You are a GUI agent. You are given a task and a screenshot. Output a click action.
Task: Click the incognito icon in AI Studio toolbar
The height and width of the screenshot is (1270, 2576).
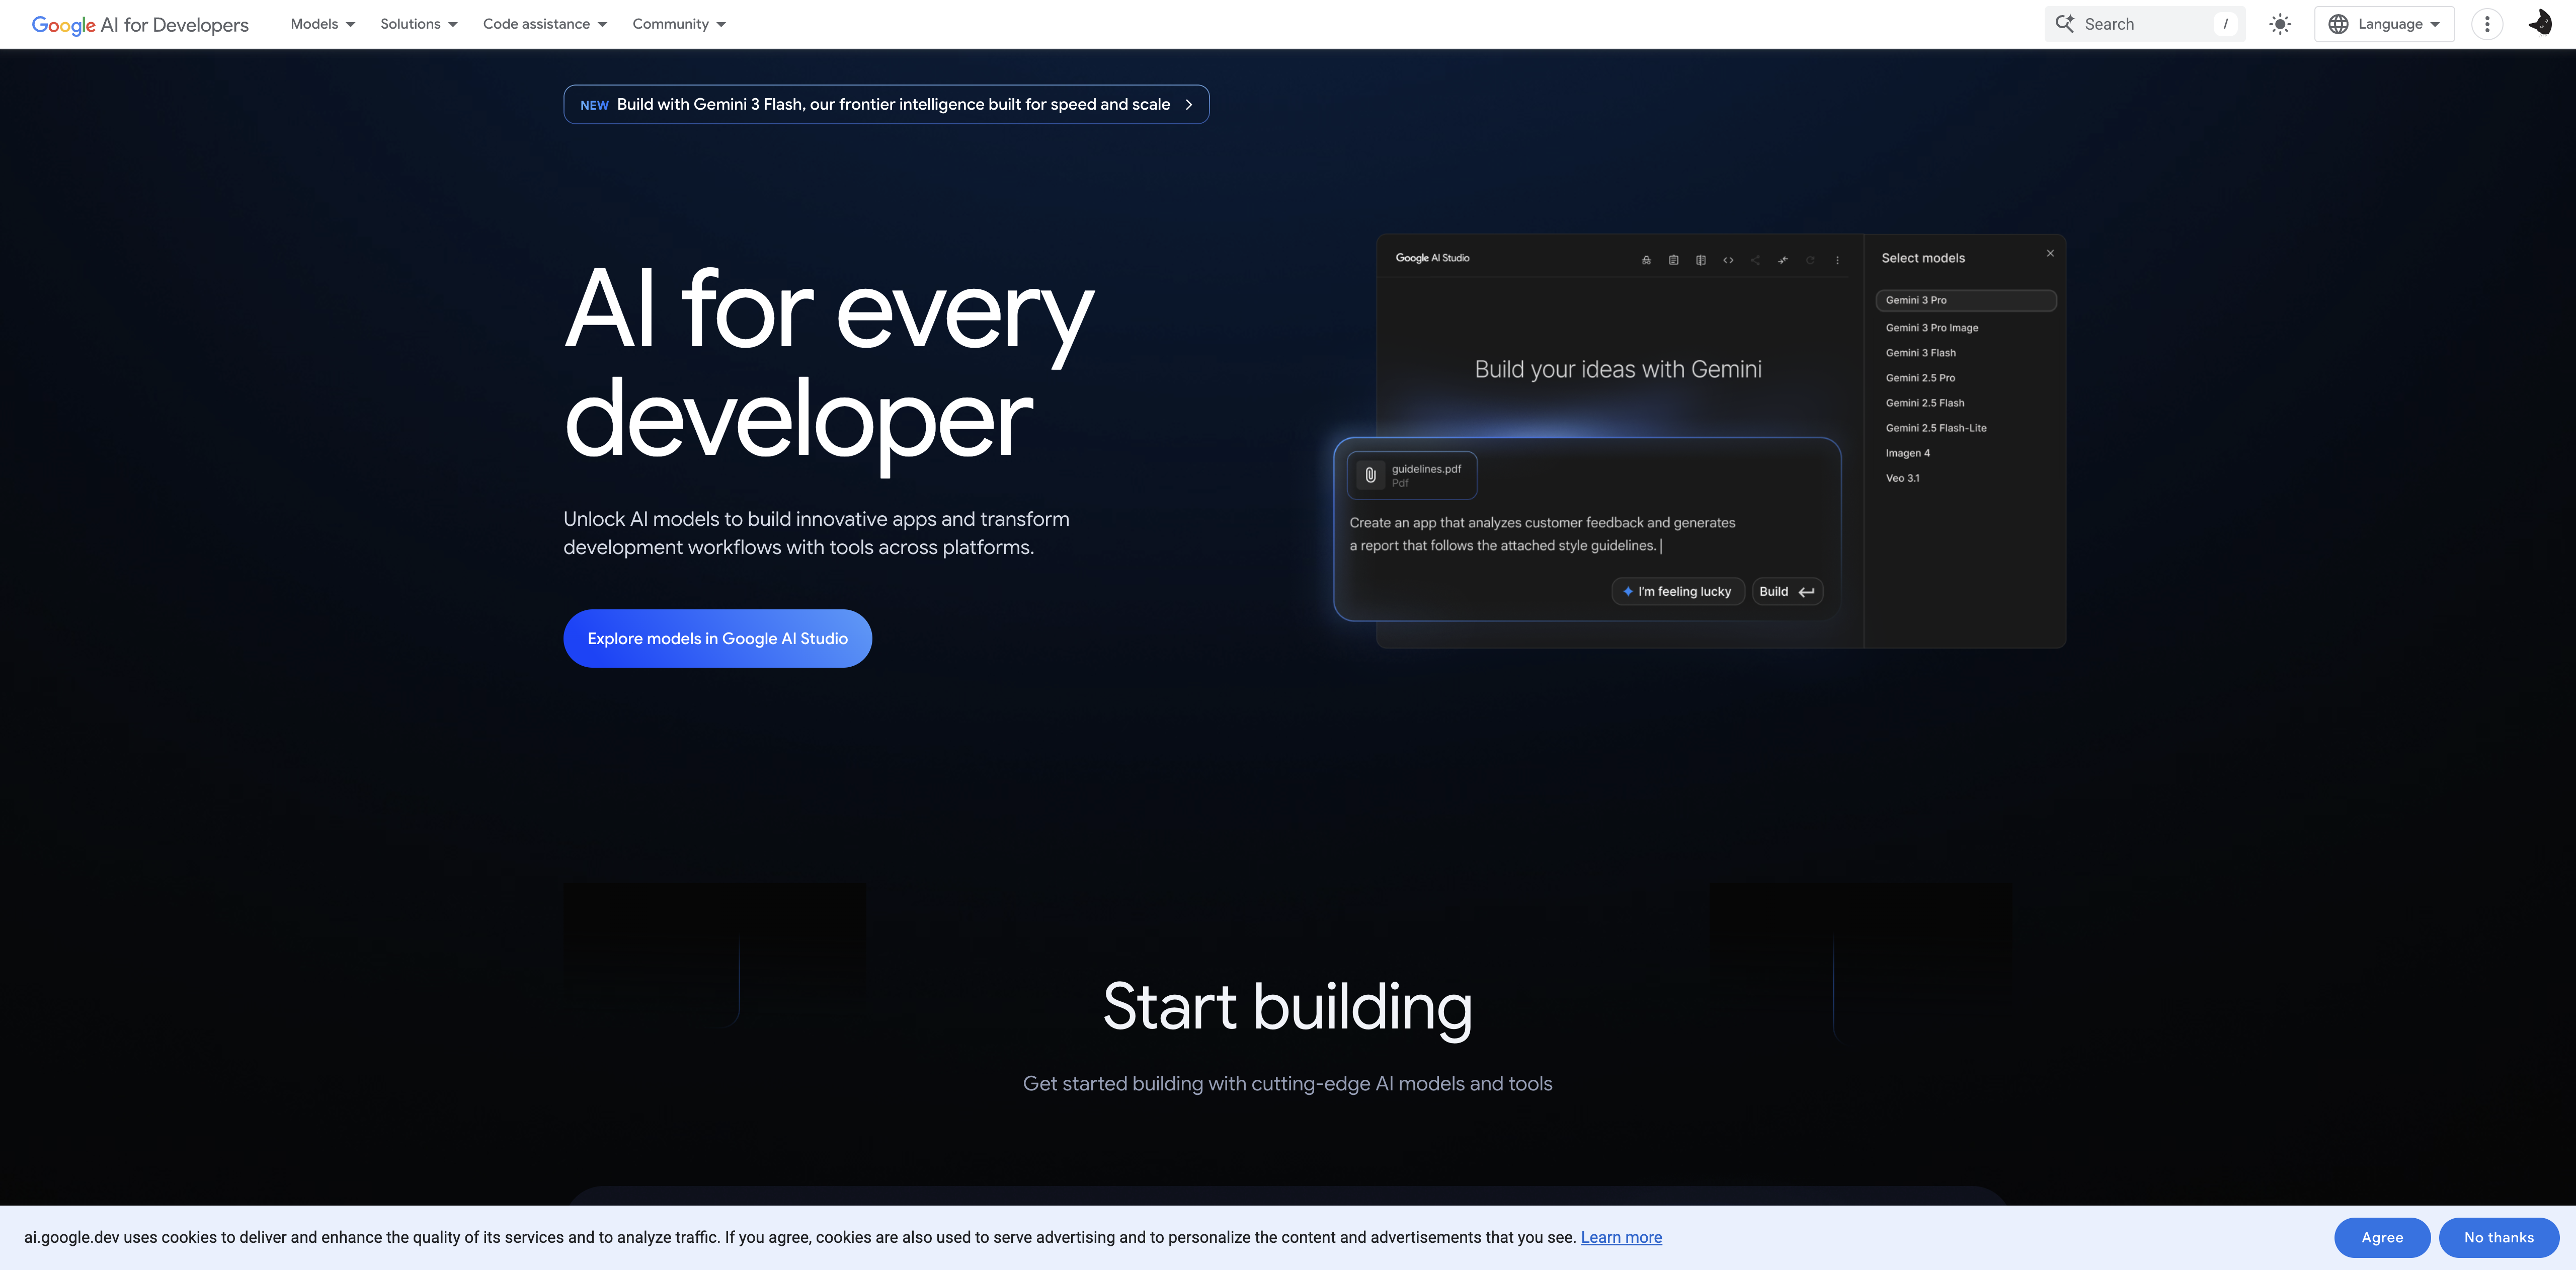click(1646, 260)
